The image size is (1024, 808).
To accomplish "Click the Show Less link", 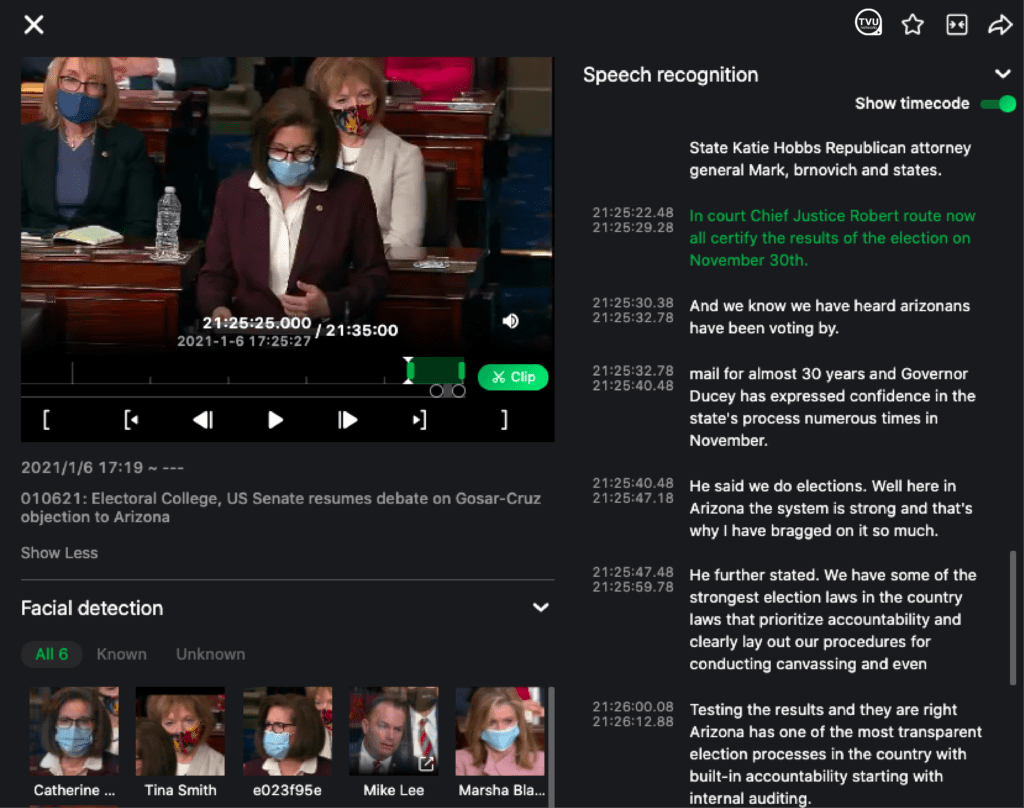I will click(x=59, y=553).
